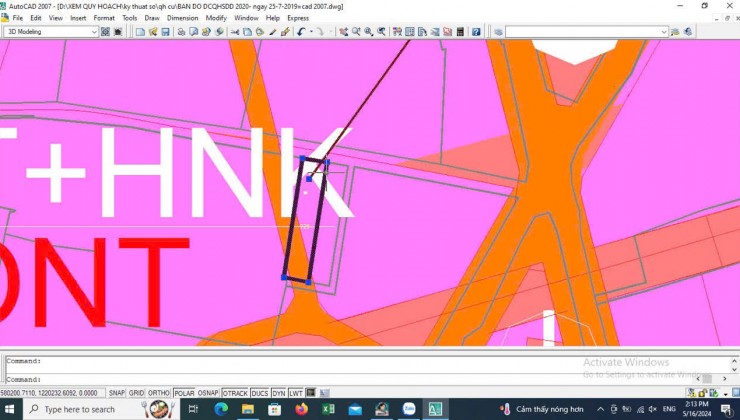Open the undo history dropdown arrow
The width and height of the screenshot is (740, 420).
[311, 32]
